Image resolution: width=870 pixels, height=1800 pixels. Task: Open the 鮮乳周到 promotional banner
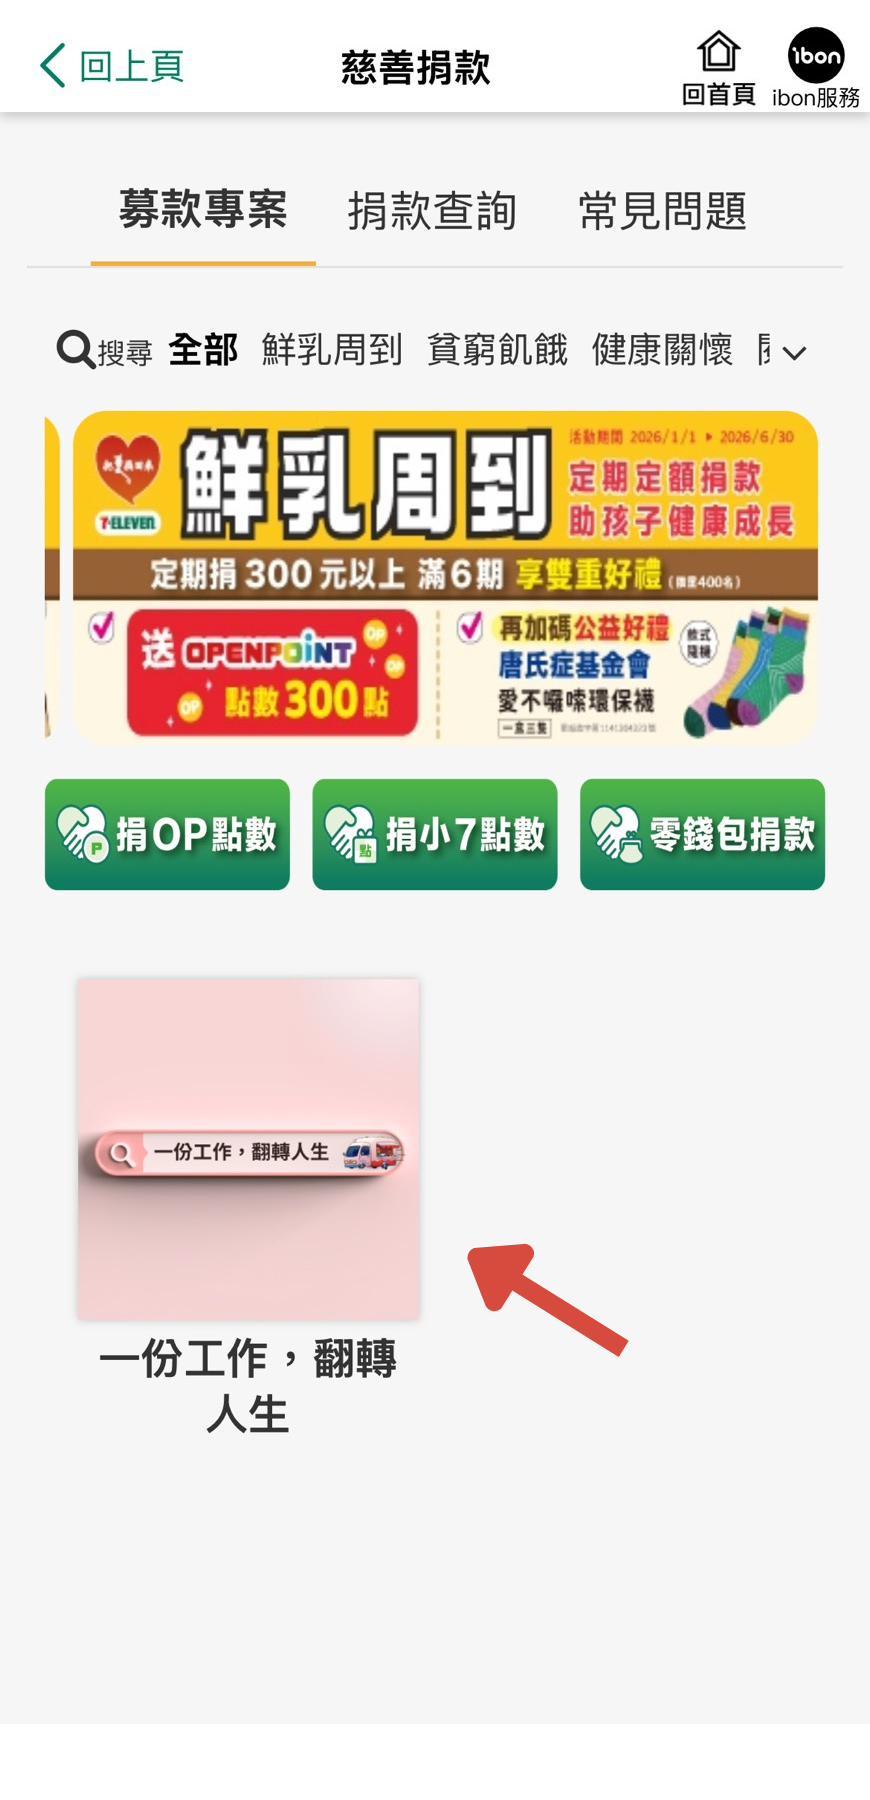point(445,577)
